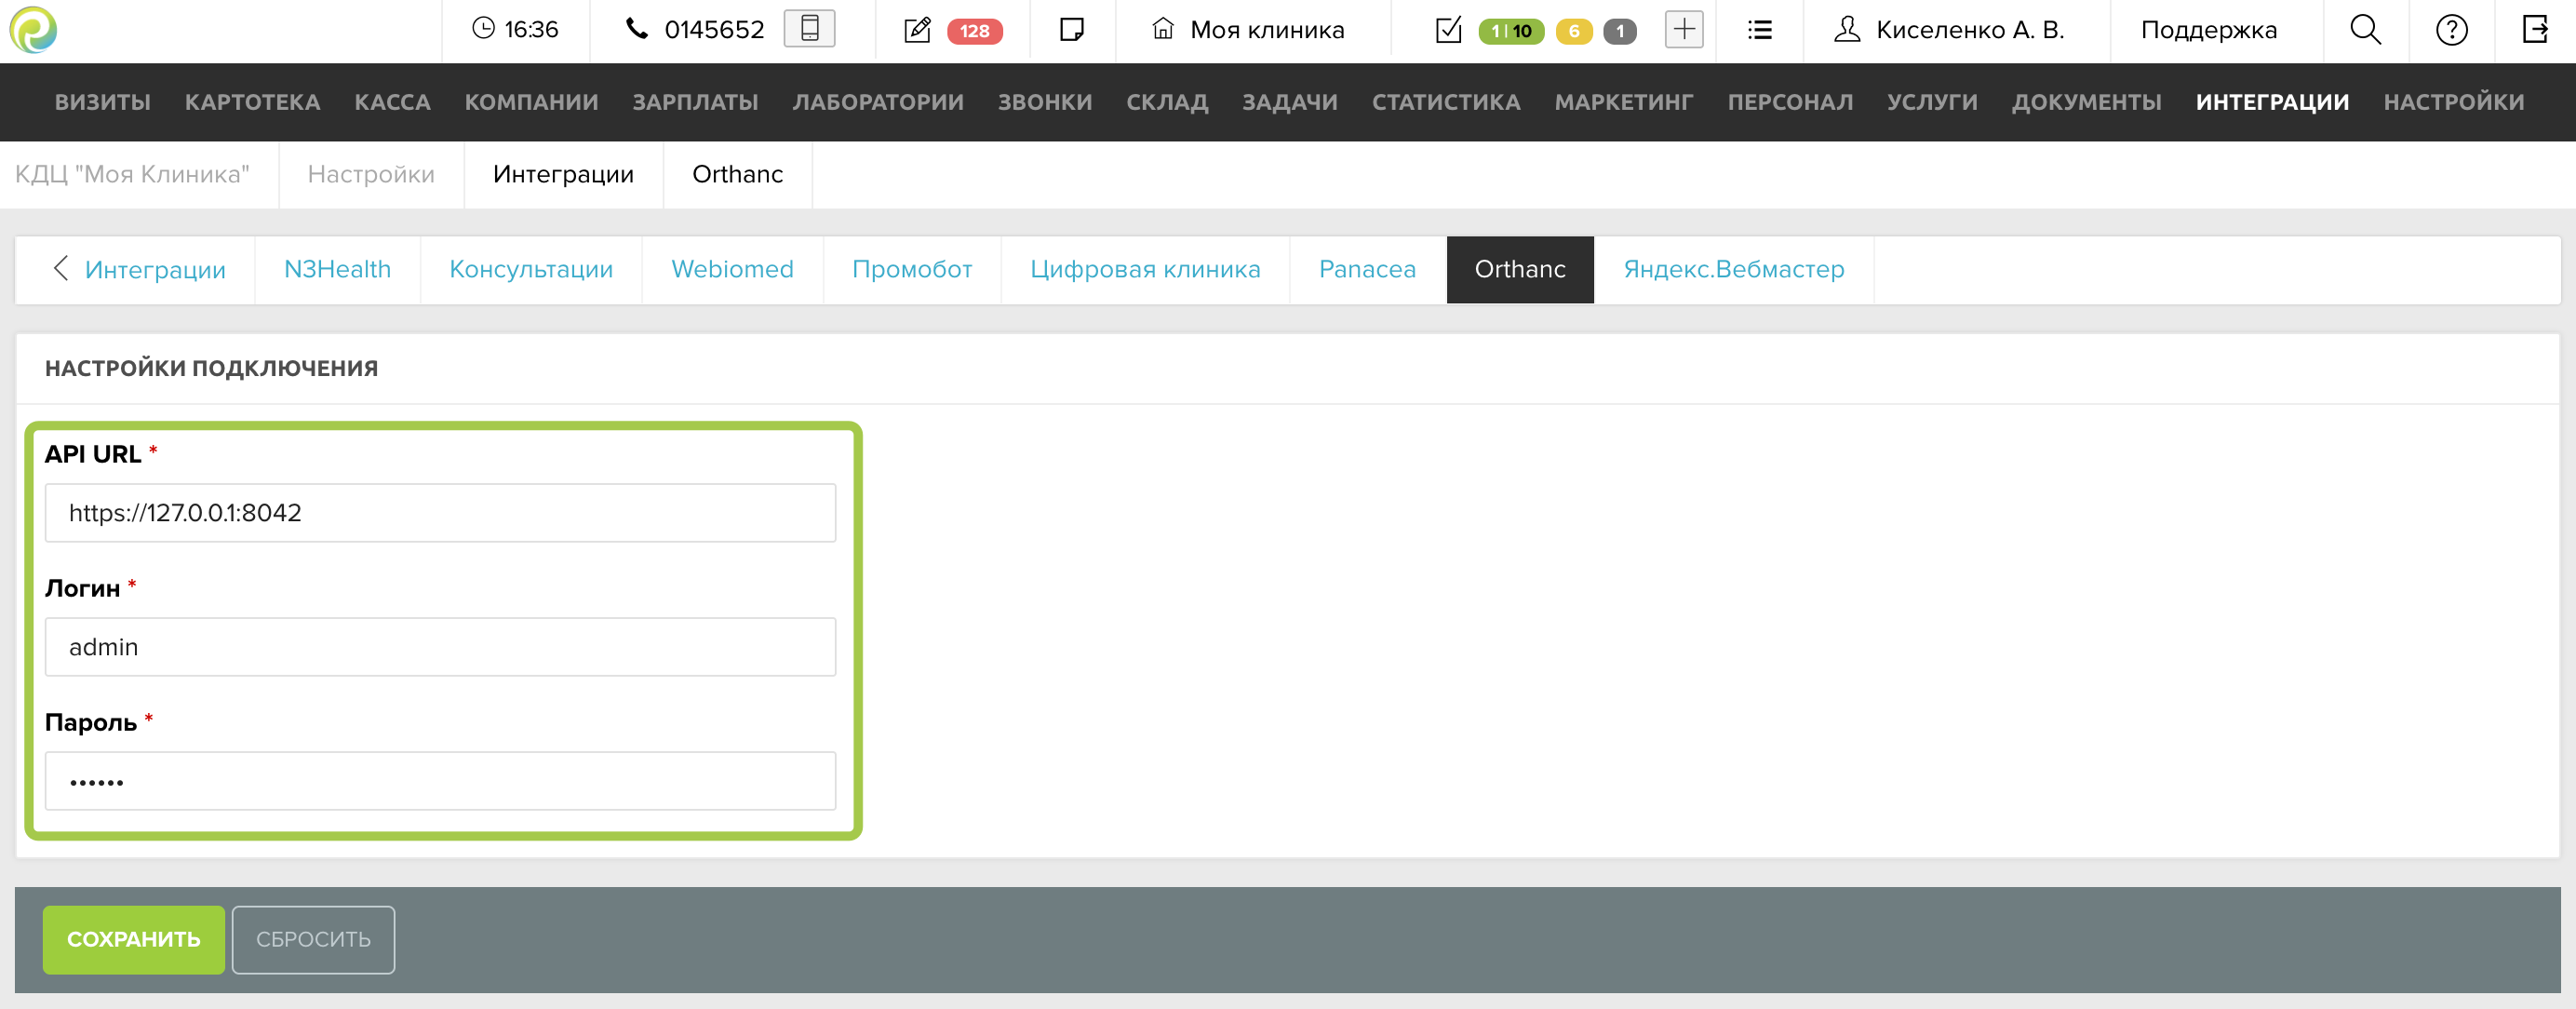Open the sticky note icon

(x=1071, y=29)
